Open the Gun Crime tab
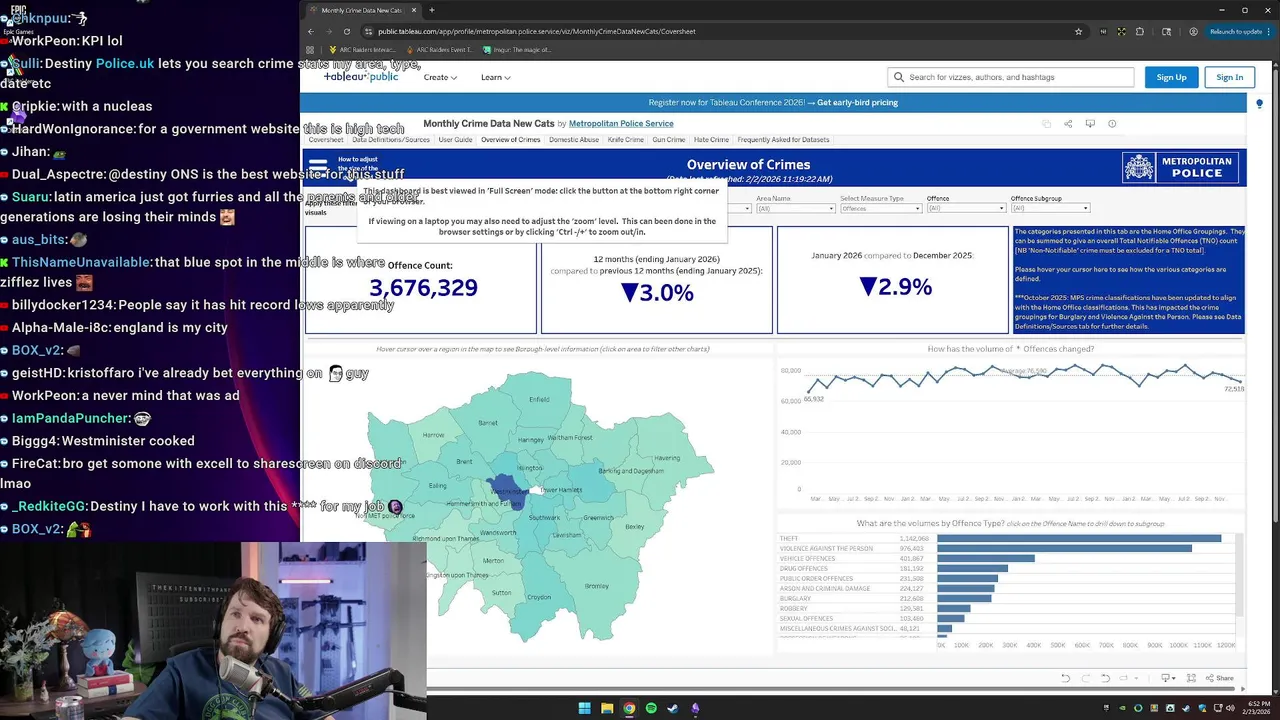 669,140
